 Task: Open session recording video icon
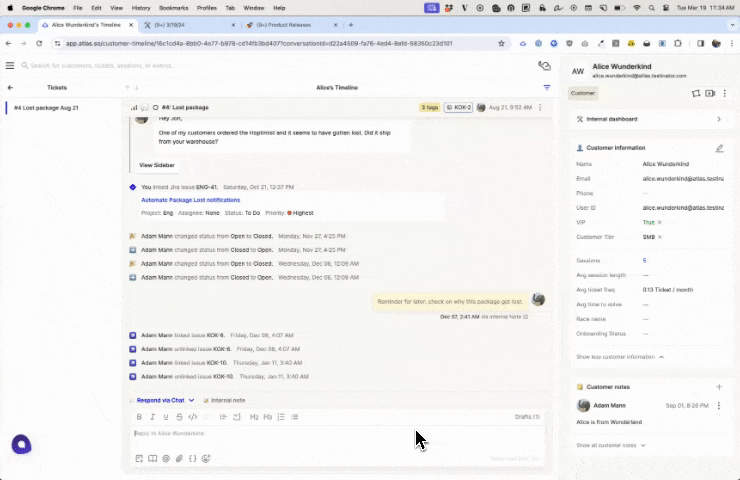point(710,93)
